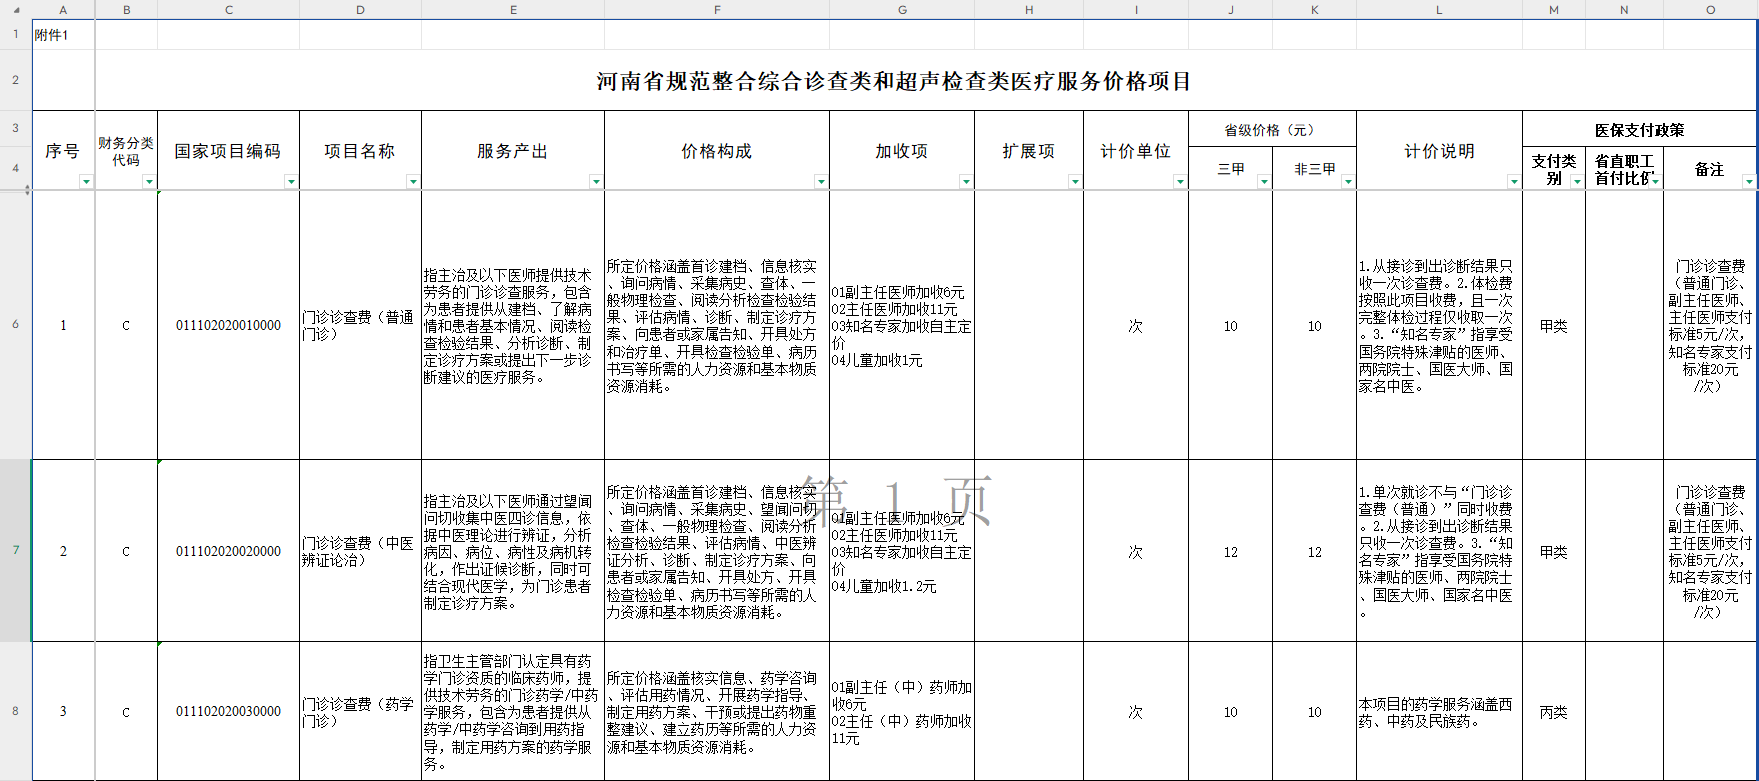1759x781 pixels.
Task: Open the 财务分类代码 filter dropdown
Action: pyautogui.click(x=149, y=181)
